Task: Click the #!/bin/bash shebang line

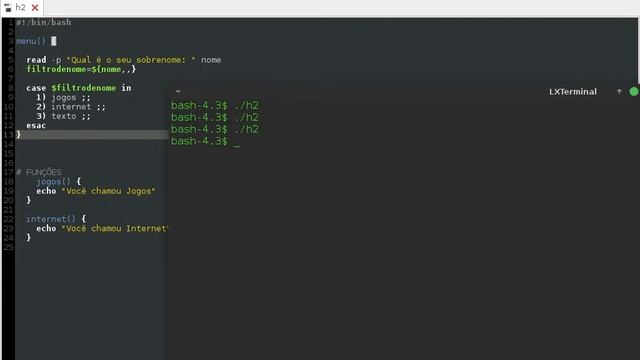Action: 44,22
